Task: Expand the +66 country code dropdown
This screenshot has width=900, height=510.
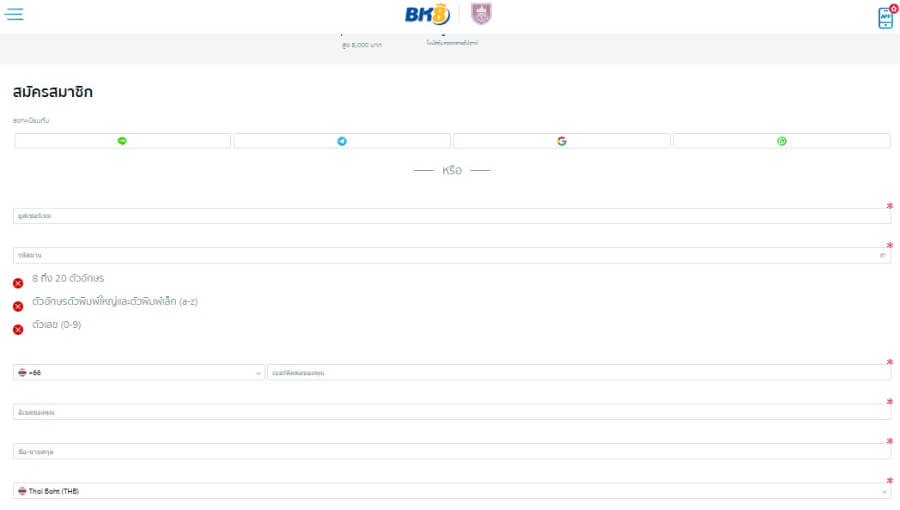Action: [140, 373]
